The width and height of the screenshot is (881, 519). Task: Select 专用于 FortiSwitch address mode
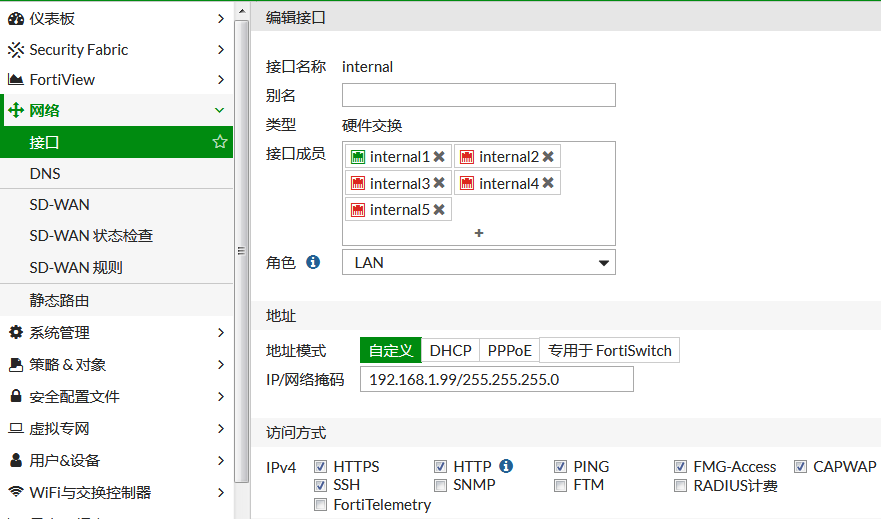click(x=610, y=350)
